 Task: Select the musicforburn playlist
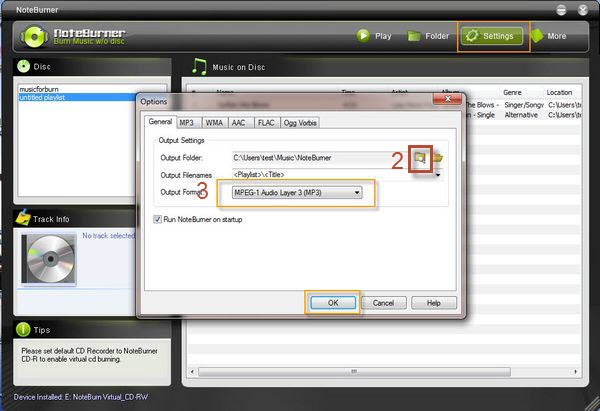(39, 89)
